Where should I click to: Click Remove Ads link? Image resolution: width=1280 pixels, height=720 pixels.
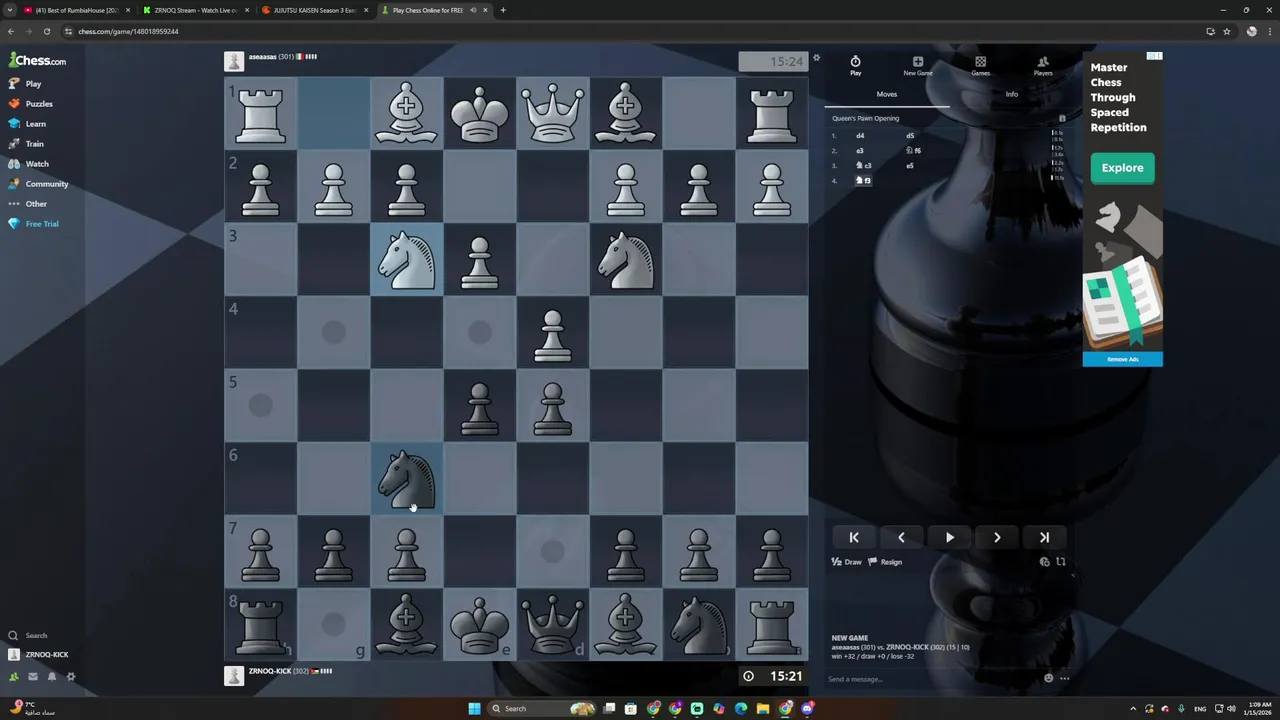tap(1123, 359)
